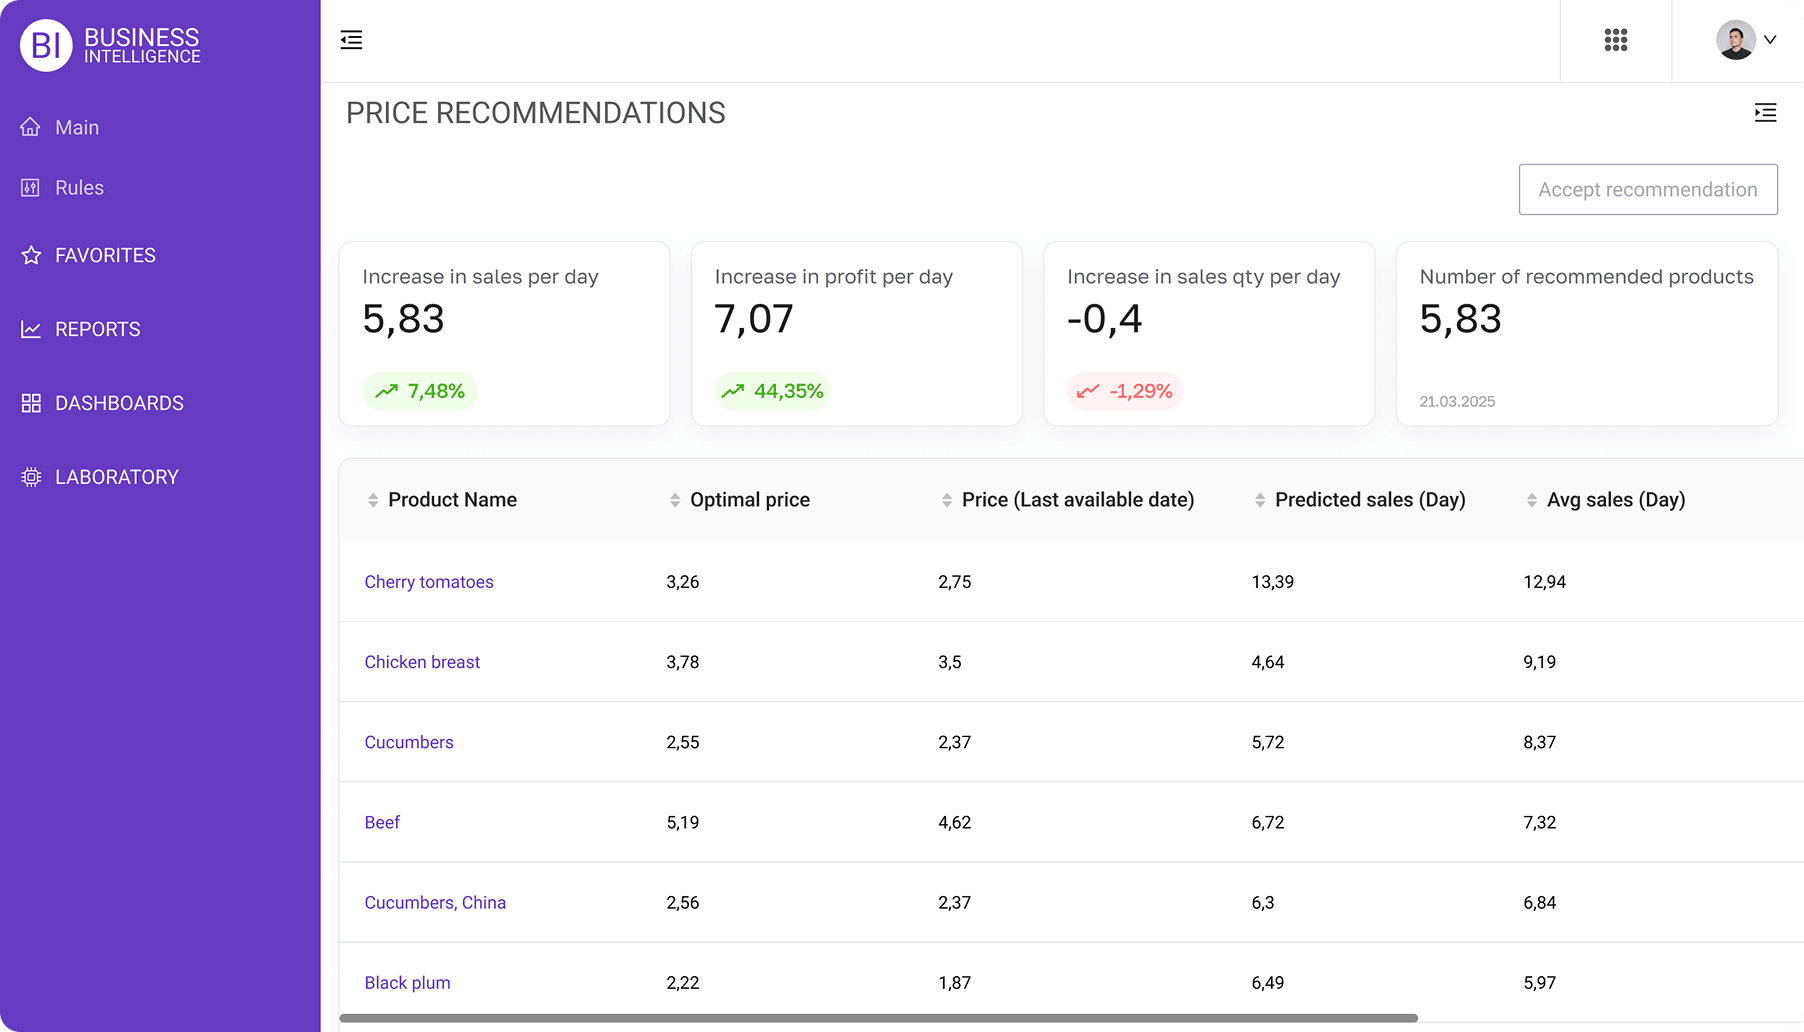This screenshot has height=1032, width=1804.
Task: Toggle the right-side panel menu icon
Action: coord(1765,113)
